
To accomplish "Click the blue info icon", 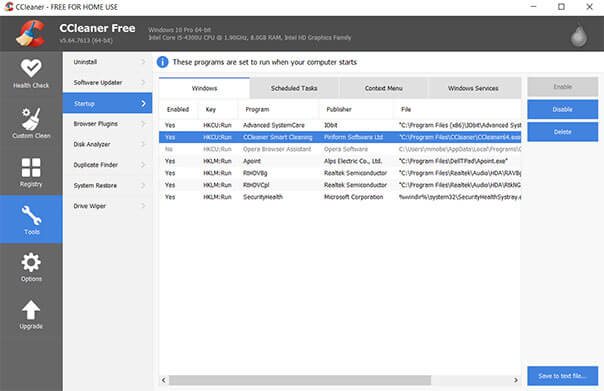I will click(163, 62).
